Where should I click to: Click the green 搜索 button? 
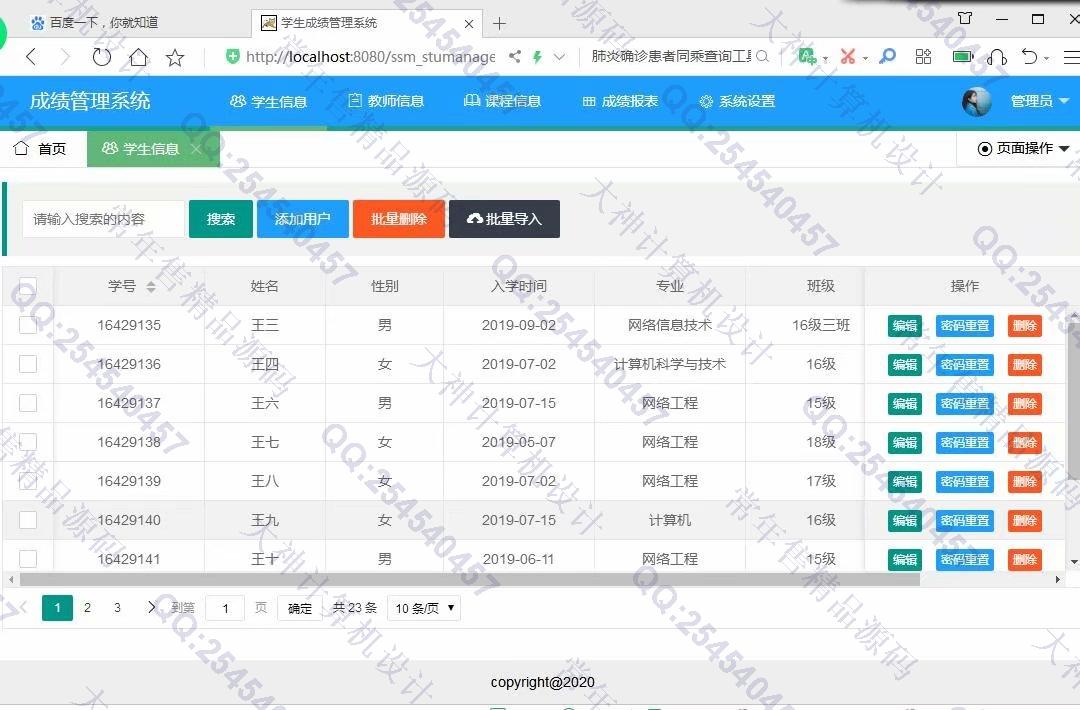pos(220,219)
